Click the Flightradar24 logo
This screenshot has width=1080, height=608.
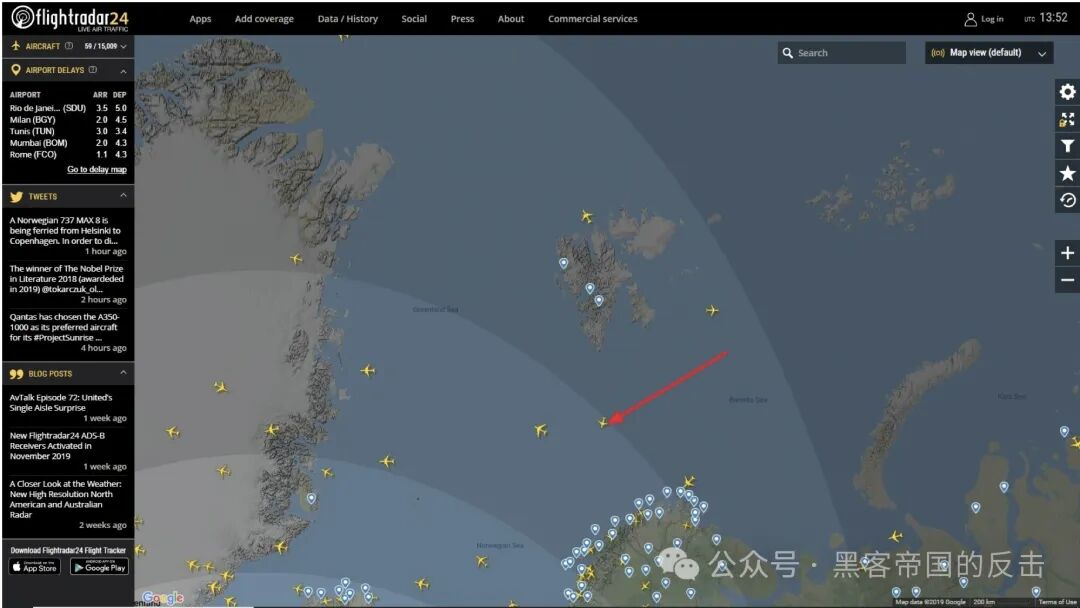pyautogui.click(x=70, y=19)
